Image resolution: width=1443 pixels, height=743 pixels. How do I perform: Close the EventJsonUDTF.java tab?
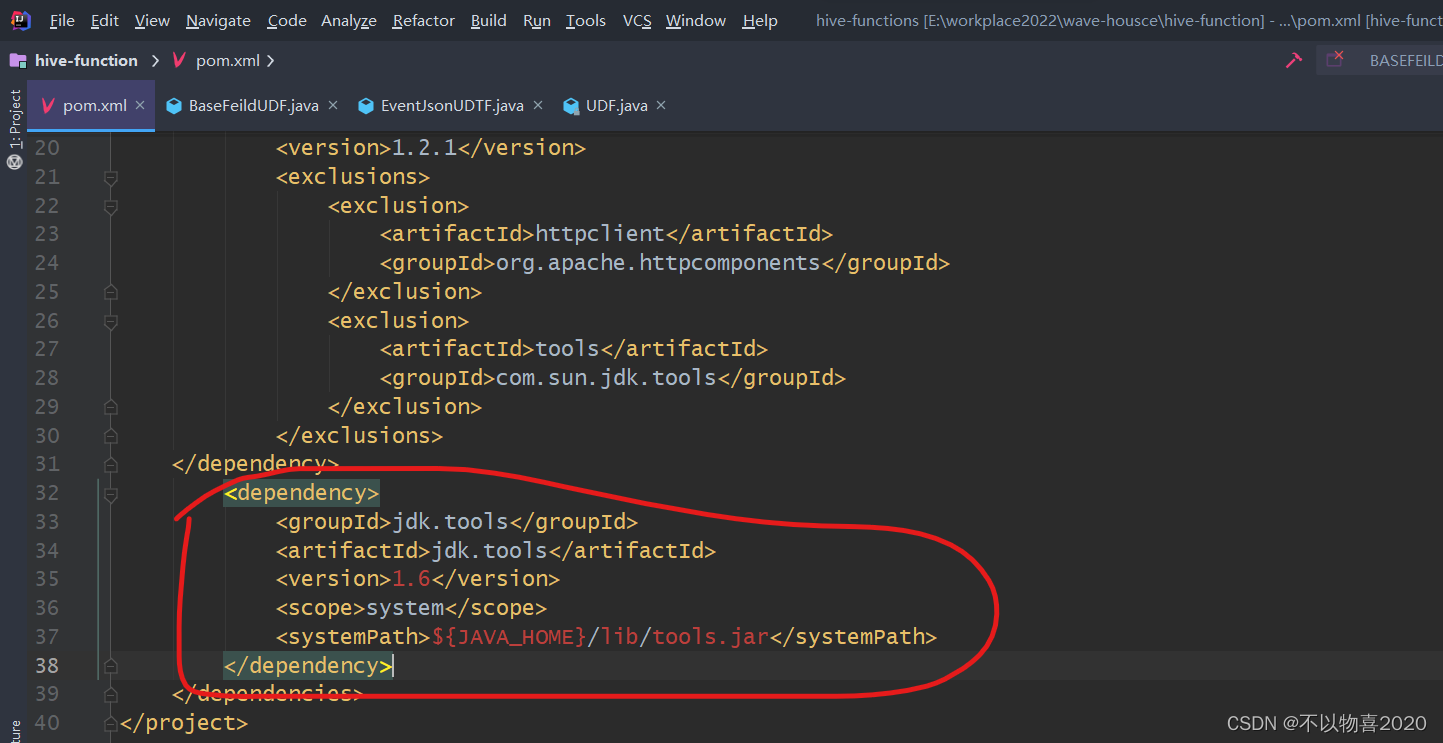pyautogui.click(x=537, y=105)
